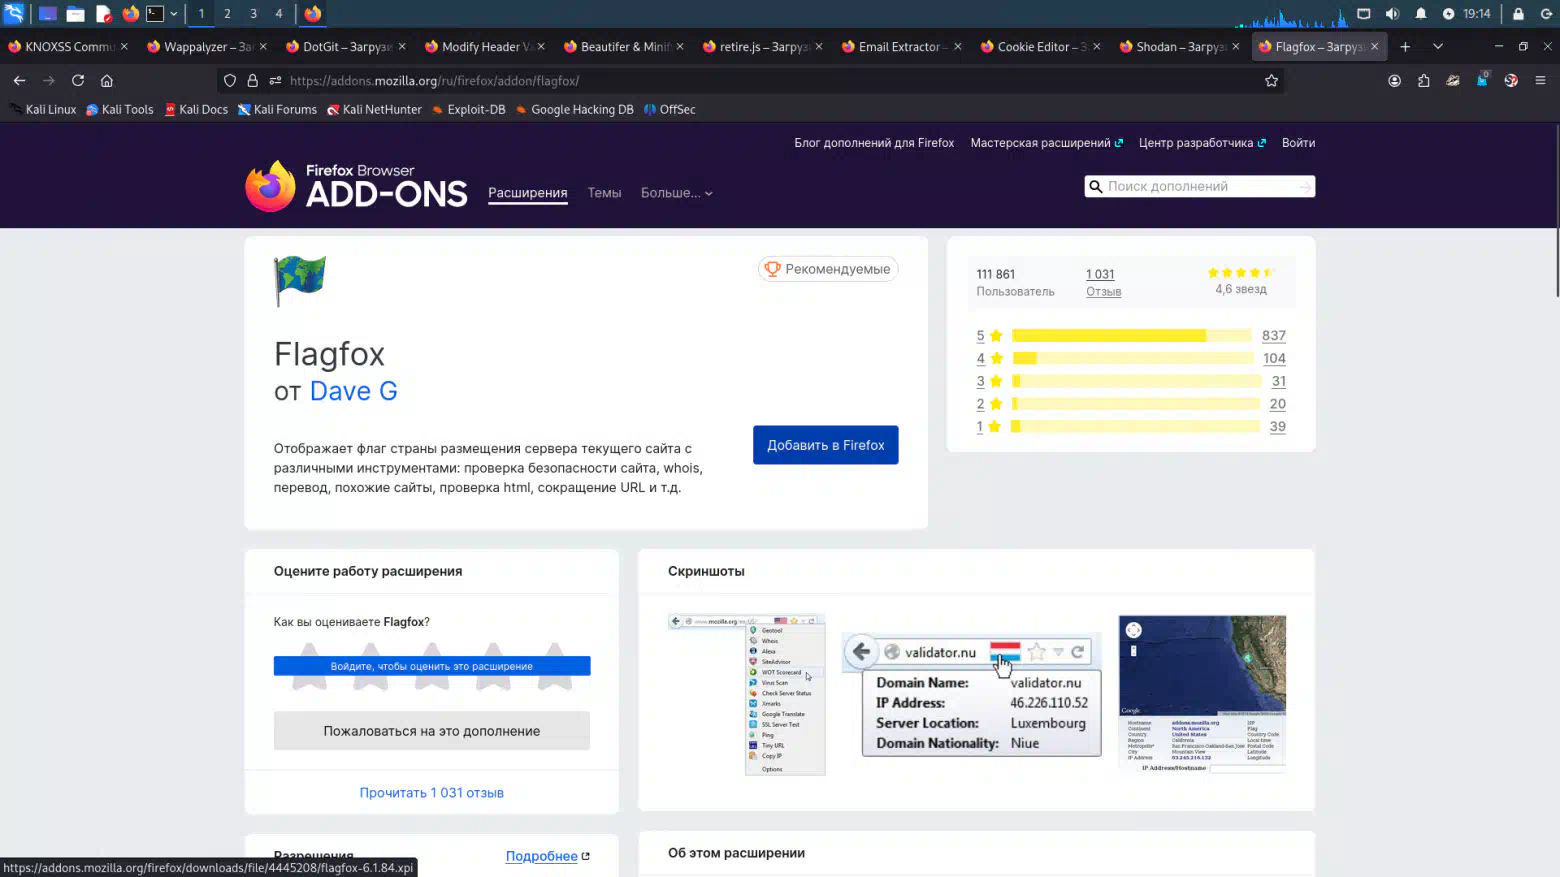
Task: Go back to the previous page
Action: (19, 81)
